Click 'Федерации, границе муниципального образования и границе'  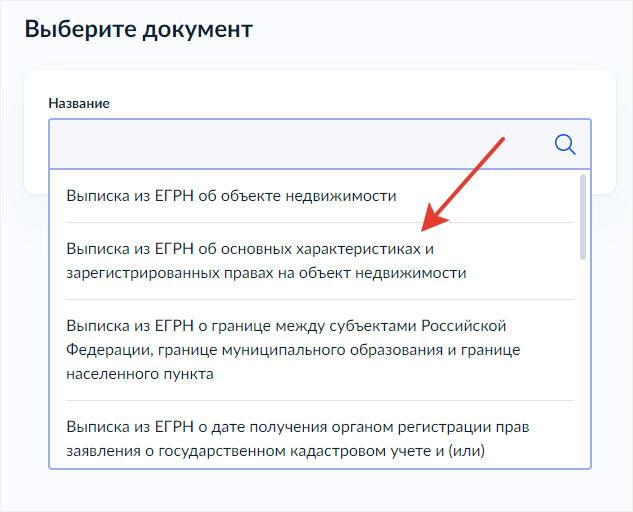[293, 350]
